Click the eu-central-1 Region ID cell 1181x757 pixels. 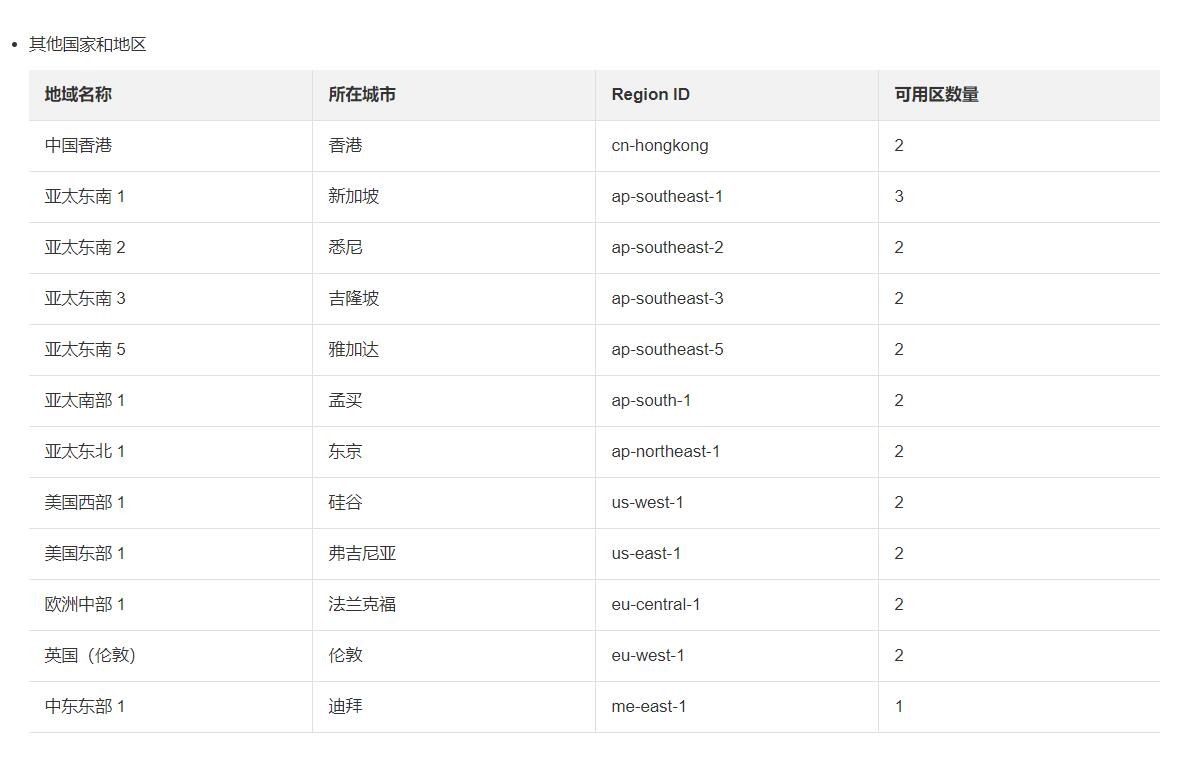coord(655,604)
